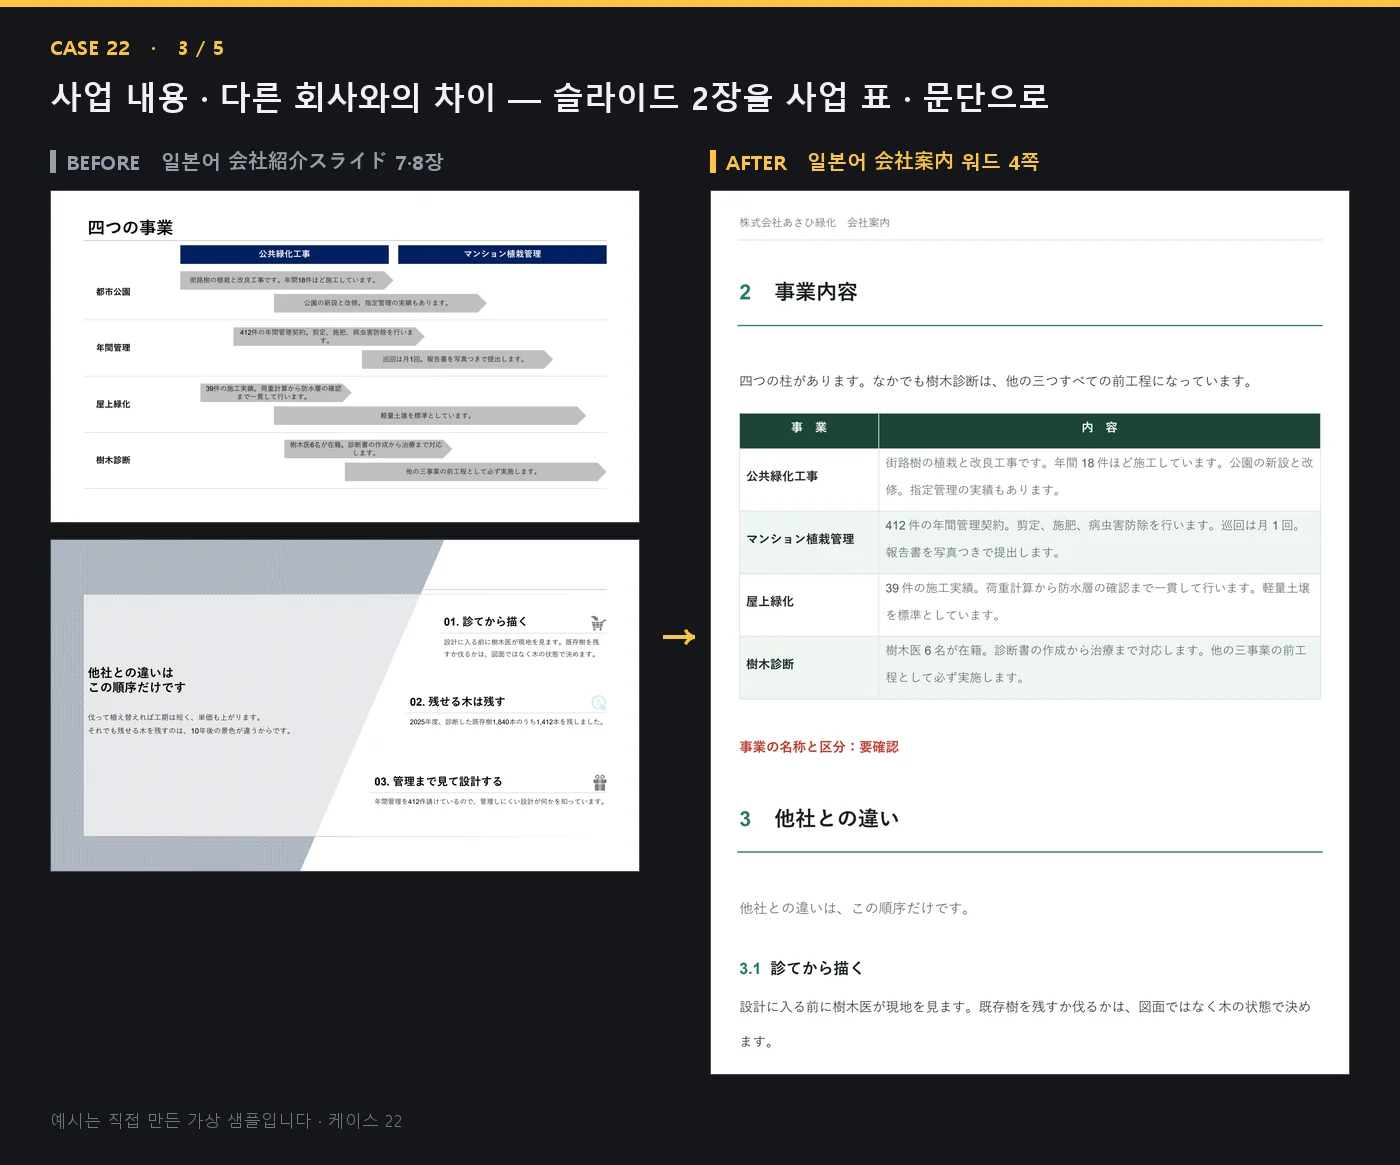Click the red note 事業の名称と区分：要確認

pyautogui.click(x=819, y=747)
